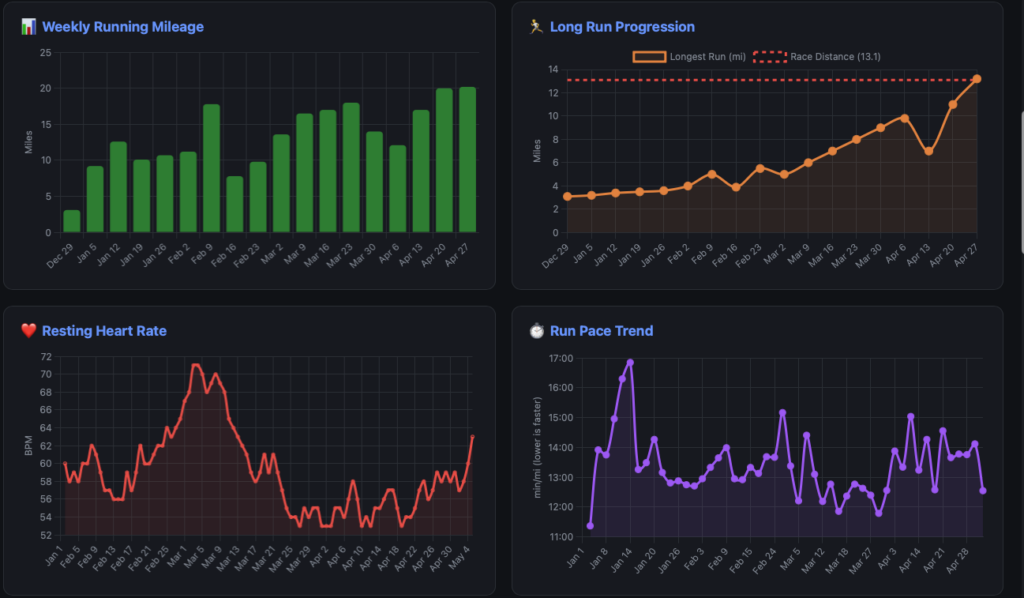Click the '17:00' tick on pace y-axis
This screenshot has width=1024, height=598.
[x=561, y=358]
